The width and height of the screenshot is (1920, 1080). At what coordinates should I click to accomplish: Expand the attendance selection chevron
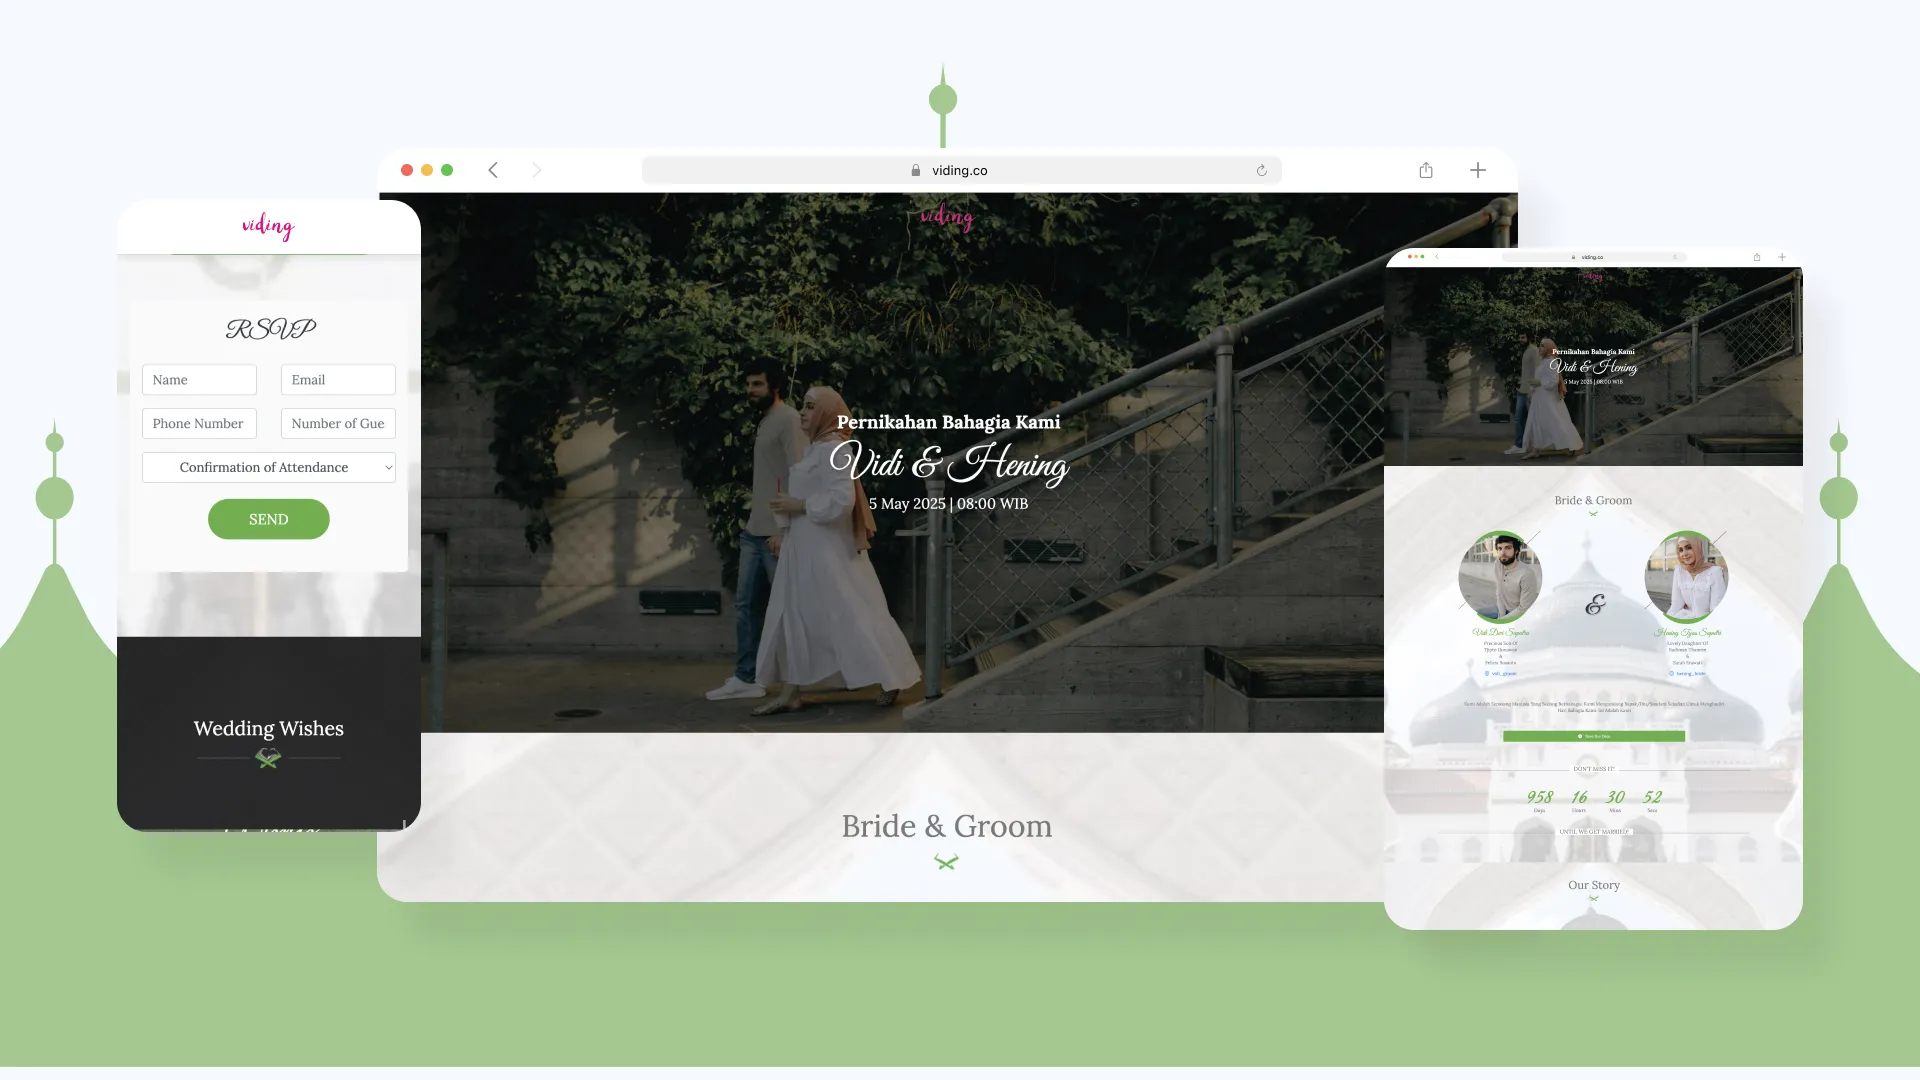[388, 467]
